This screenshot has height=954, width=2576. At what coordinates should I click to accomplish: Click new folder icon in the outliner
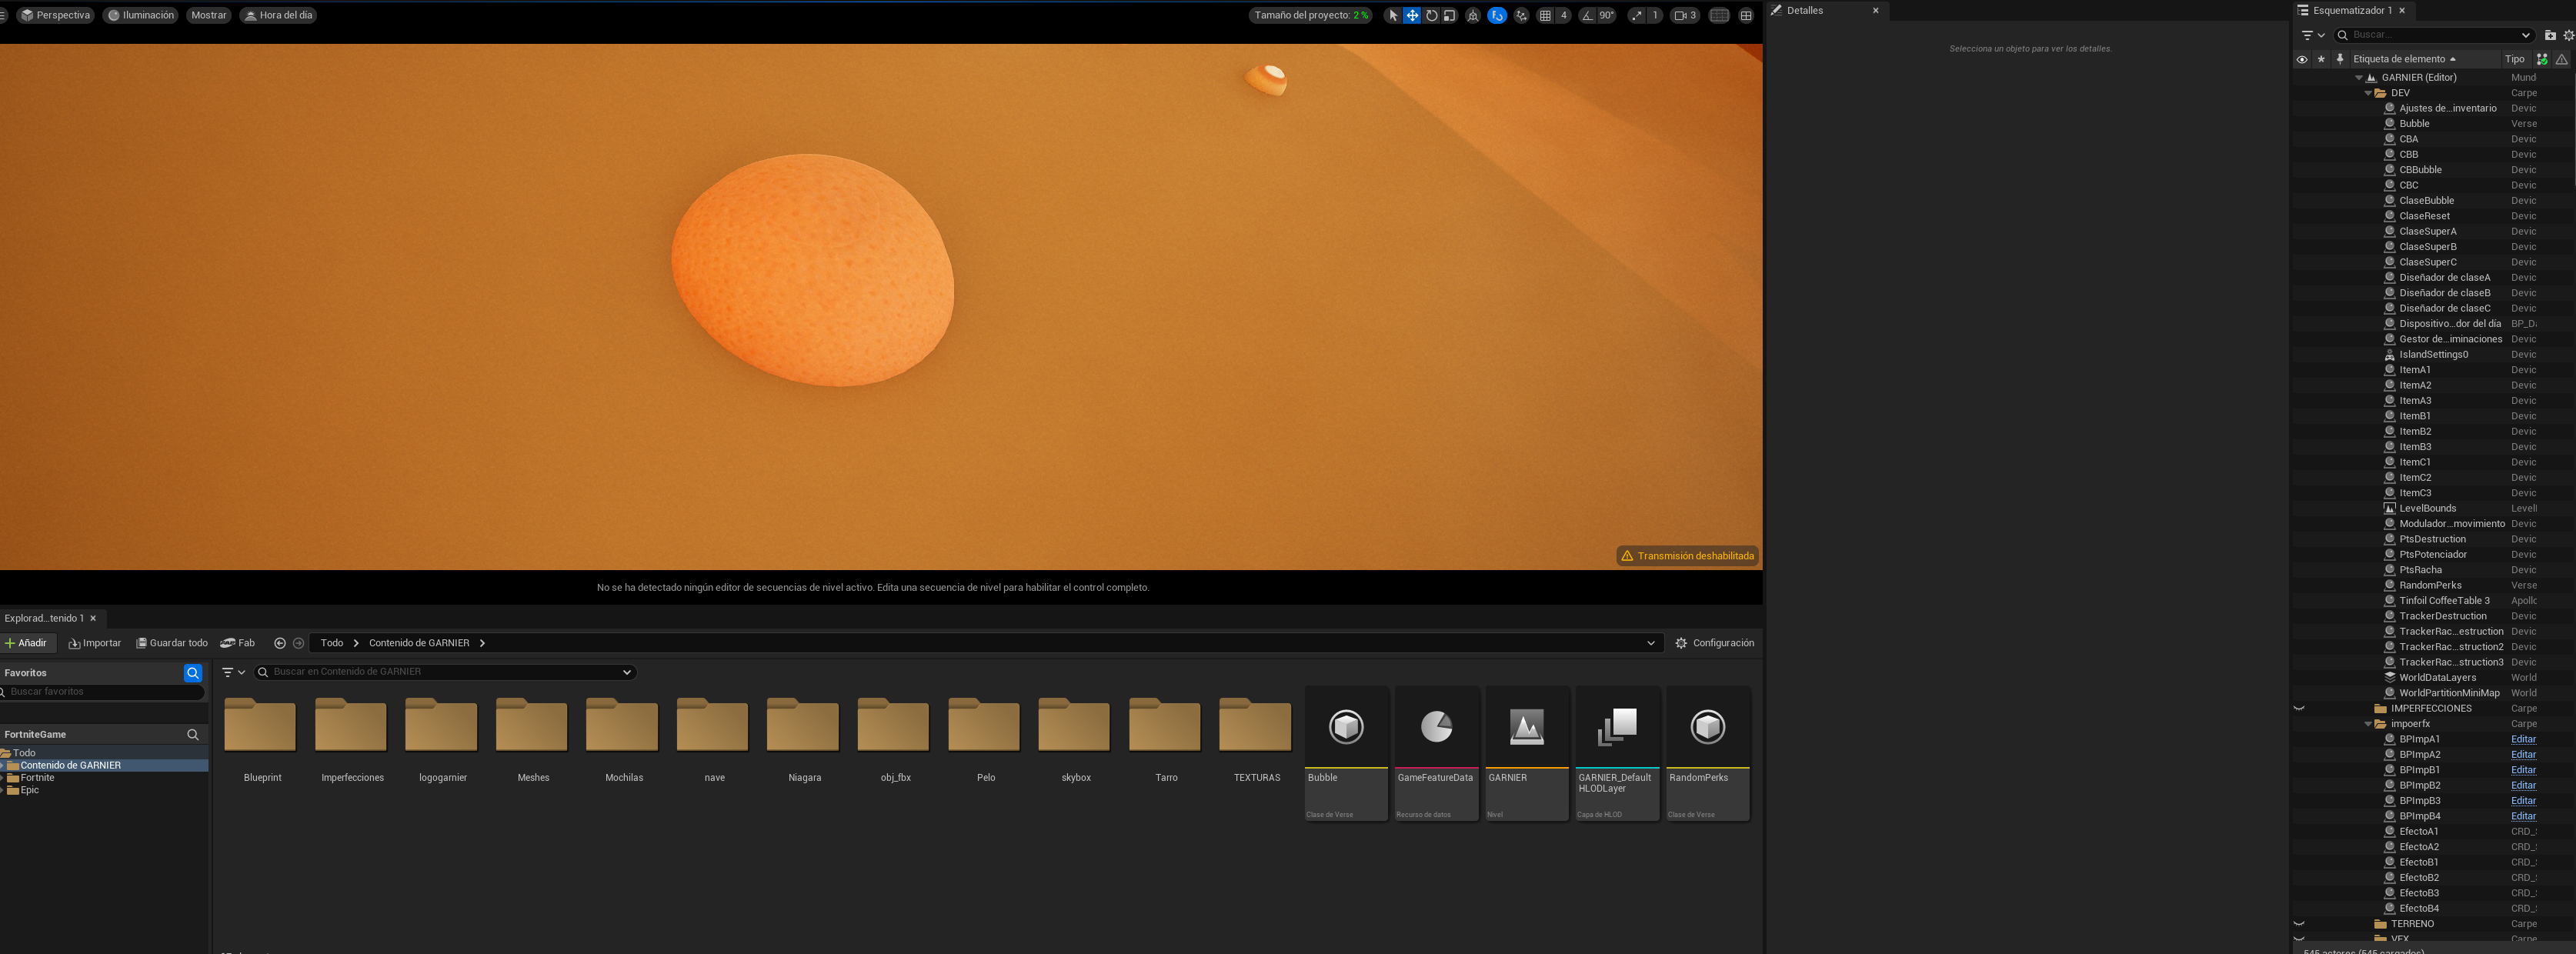point(2549,35)
